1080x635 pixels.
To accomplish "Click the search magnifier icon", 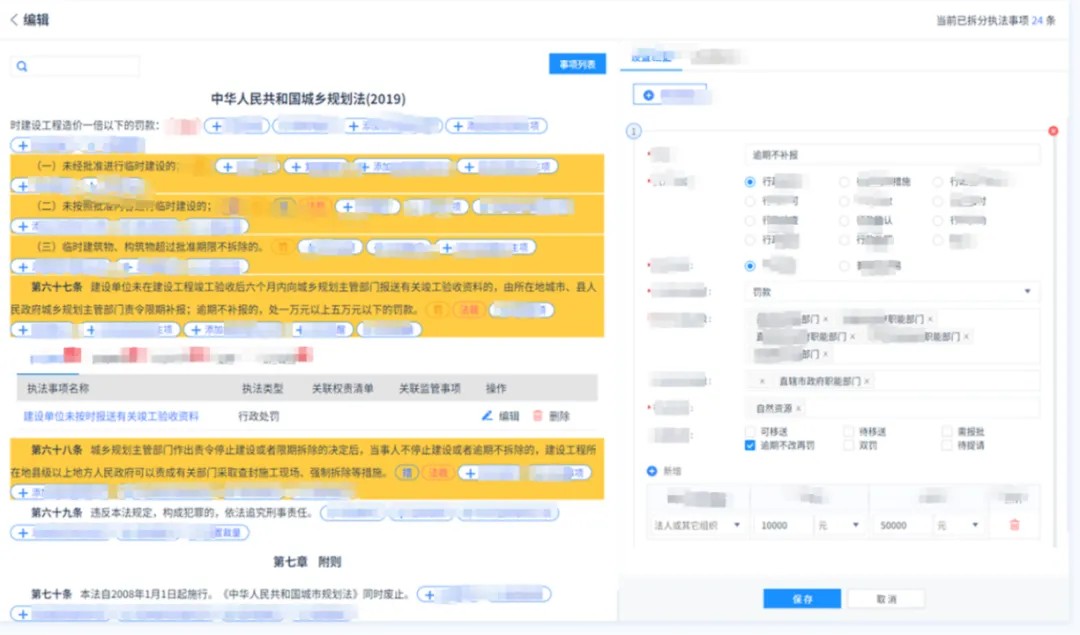I will (22, 67).
